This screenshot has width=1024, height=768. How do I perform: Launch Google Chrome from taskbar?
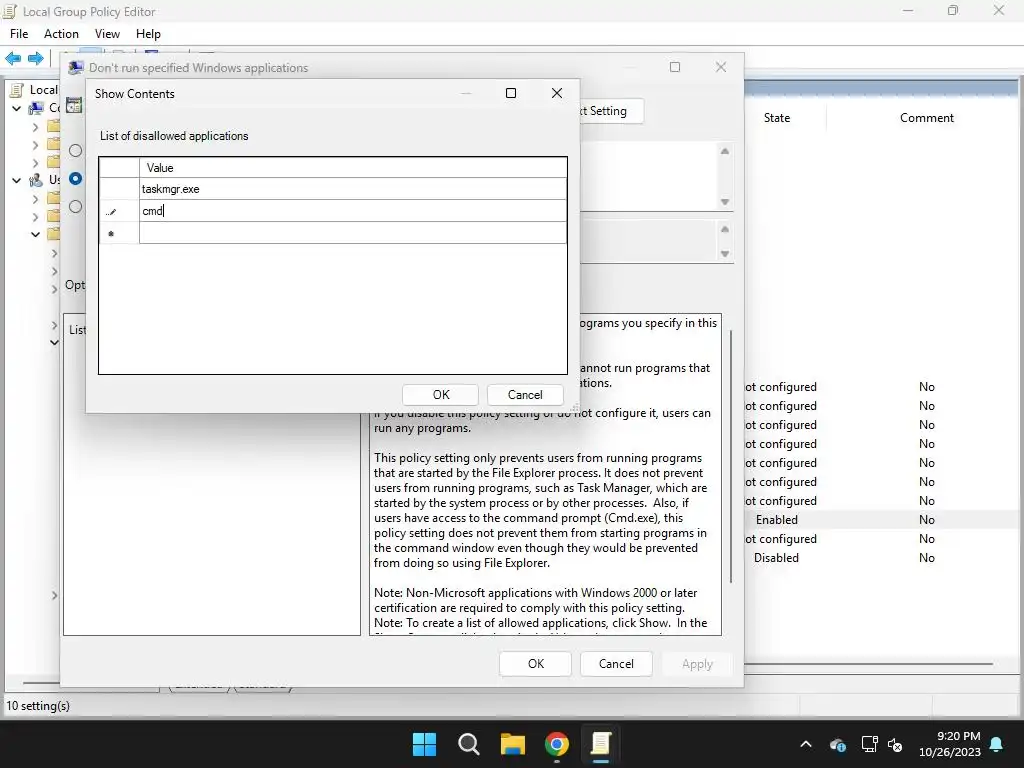[556, 744]
